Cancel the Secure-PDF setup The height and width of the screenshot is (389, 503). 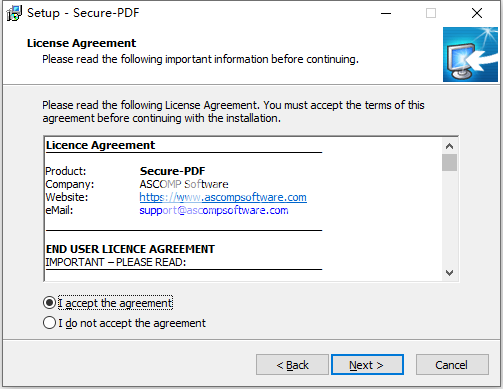452,365
